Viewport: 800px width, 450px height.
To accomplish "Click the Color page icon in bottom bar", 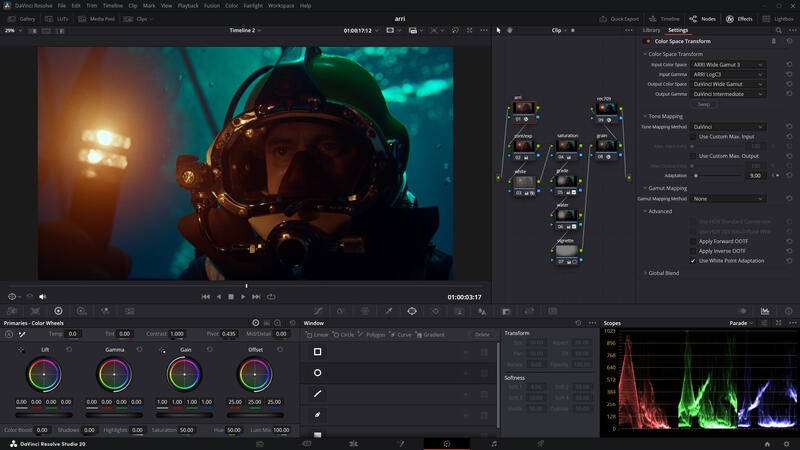I will tap(447, 443).
